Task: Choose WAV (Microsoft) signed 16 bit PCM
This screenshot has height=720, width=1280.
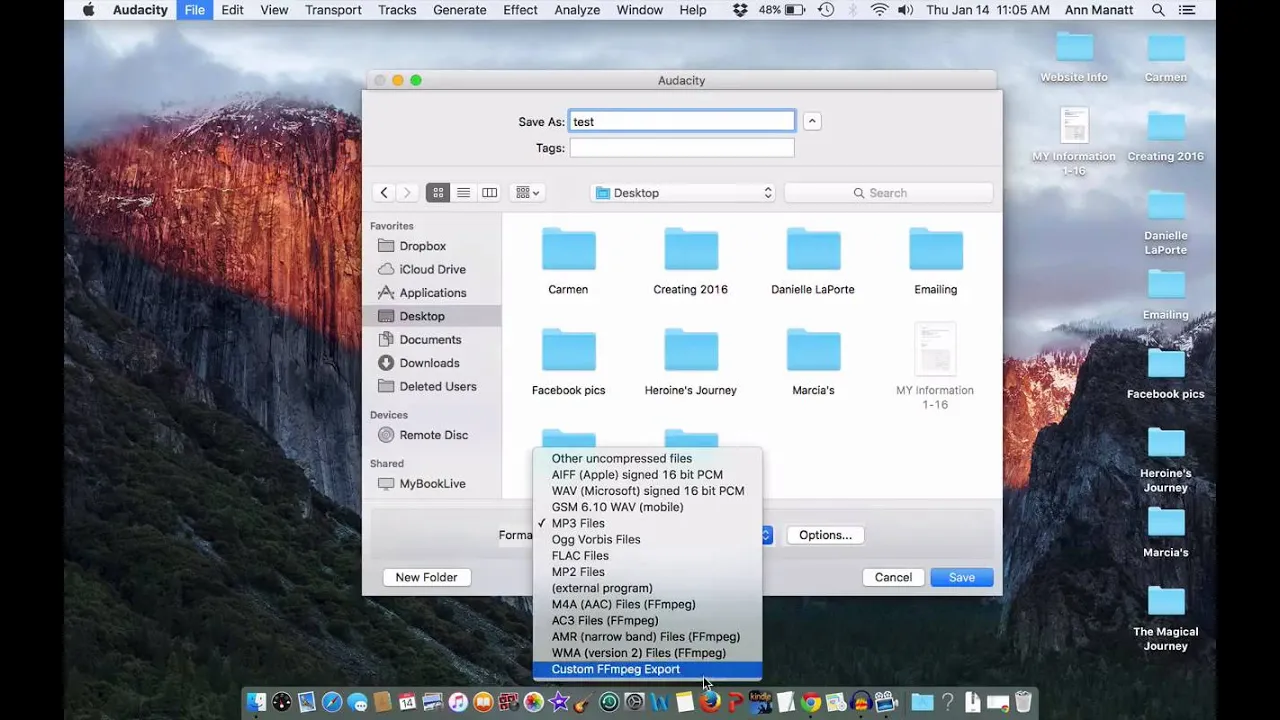Action: [647, 491]
